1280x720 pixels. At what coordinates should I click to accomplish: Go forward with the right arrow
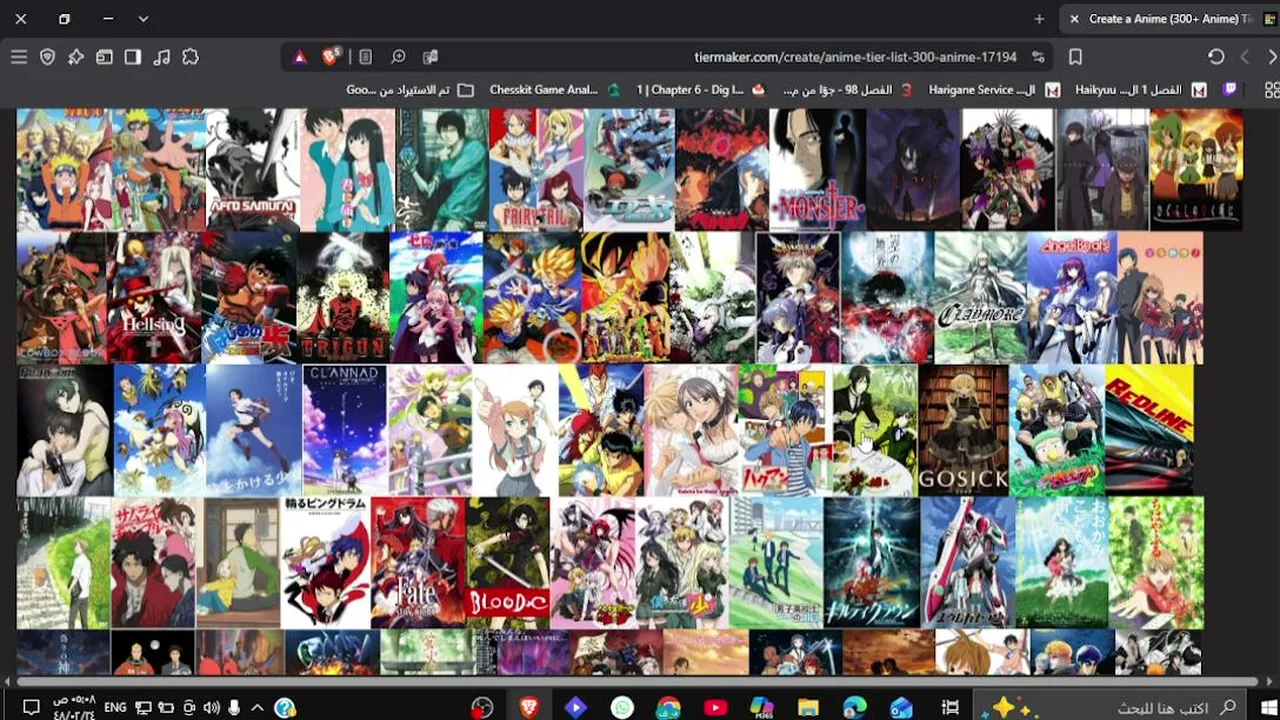pyautogui.click(x=1272, y=57)
